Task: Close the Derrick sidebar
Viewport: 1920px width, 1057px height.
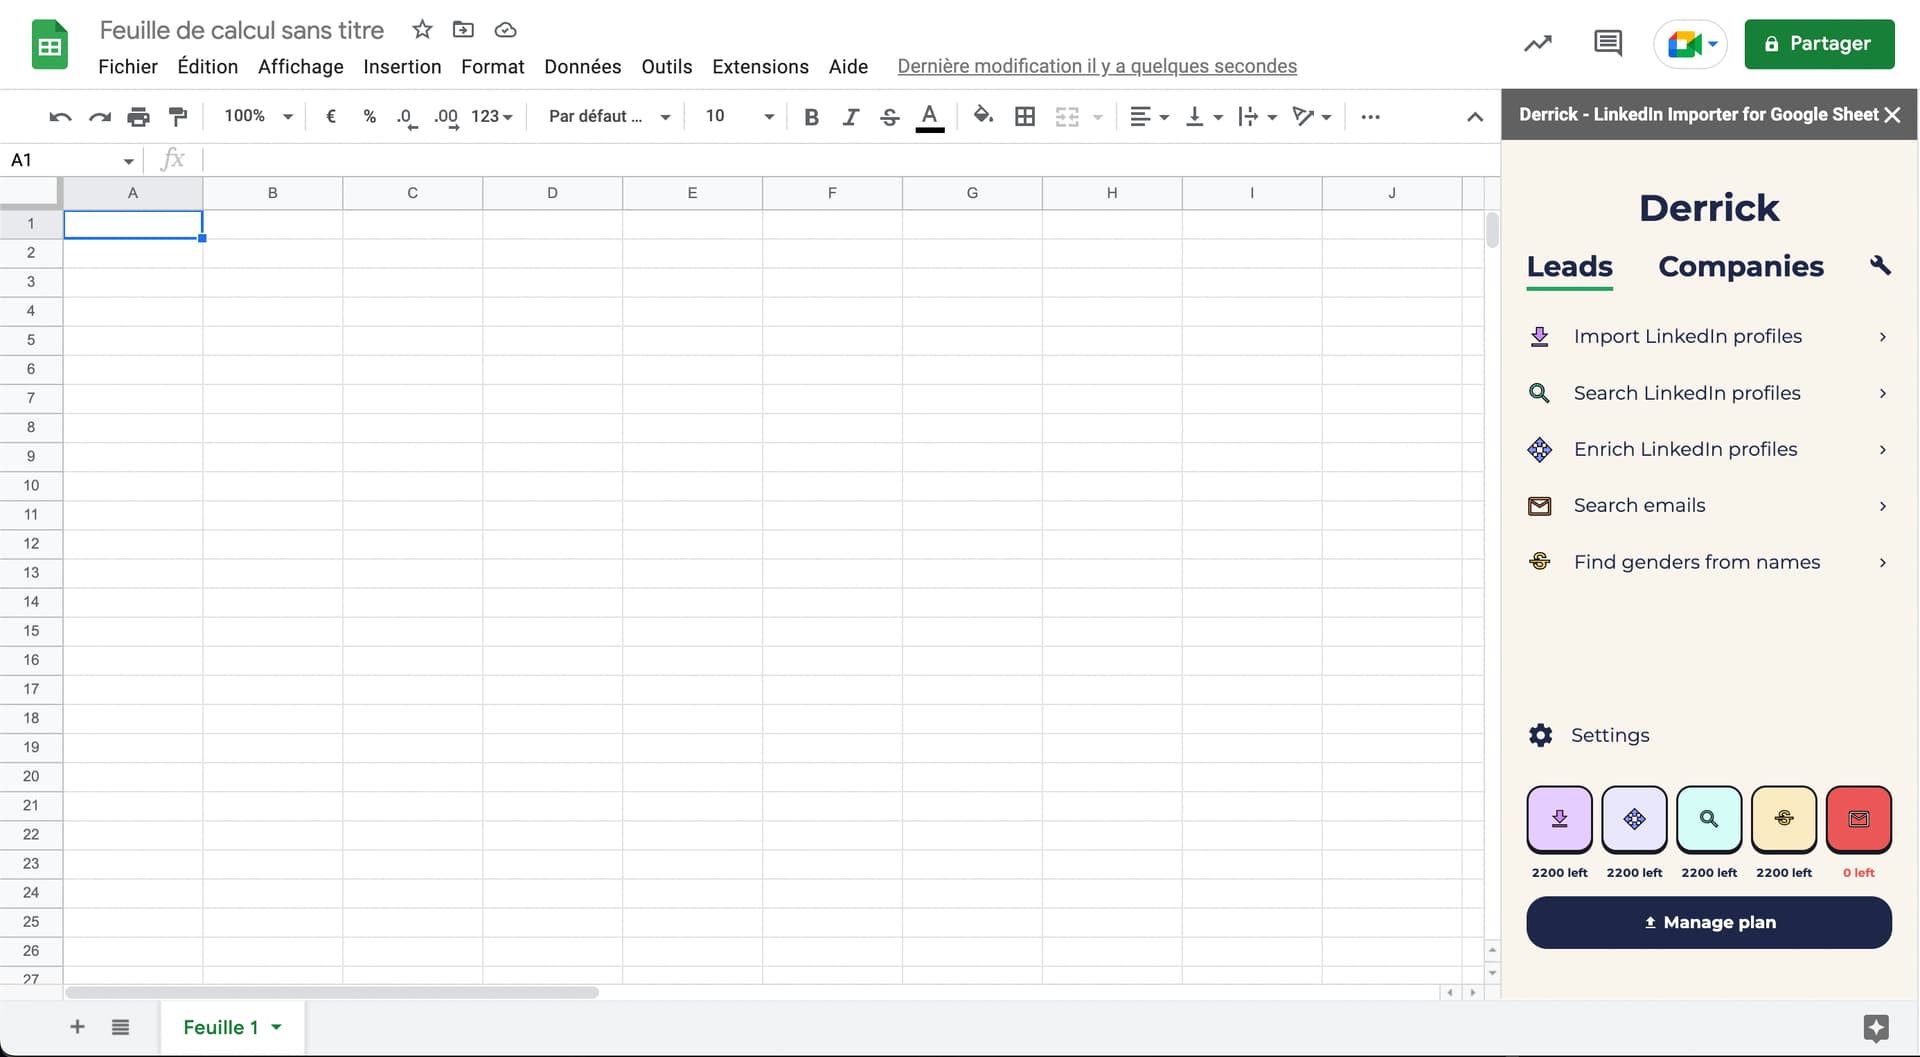Action: pyautogui.click(x=1892, y=115)
